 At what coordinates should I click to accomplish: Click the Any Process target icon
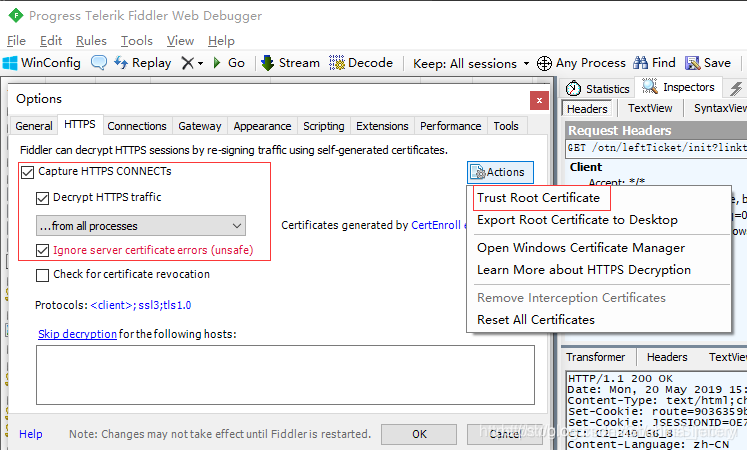(544, 63)
